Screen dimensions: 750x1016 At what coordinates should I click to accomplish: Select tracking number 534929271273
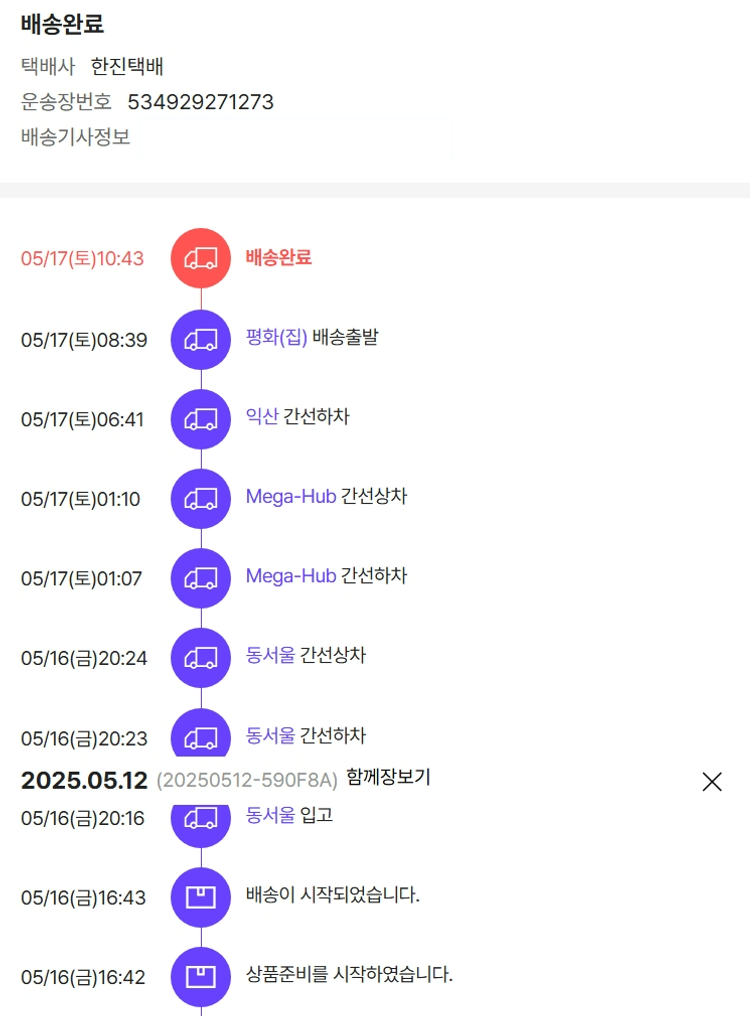click(x=200, y=102)
